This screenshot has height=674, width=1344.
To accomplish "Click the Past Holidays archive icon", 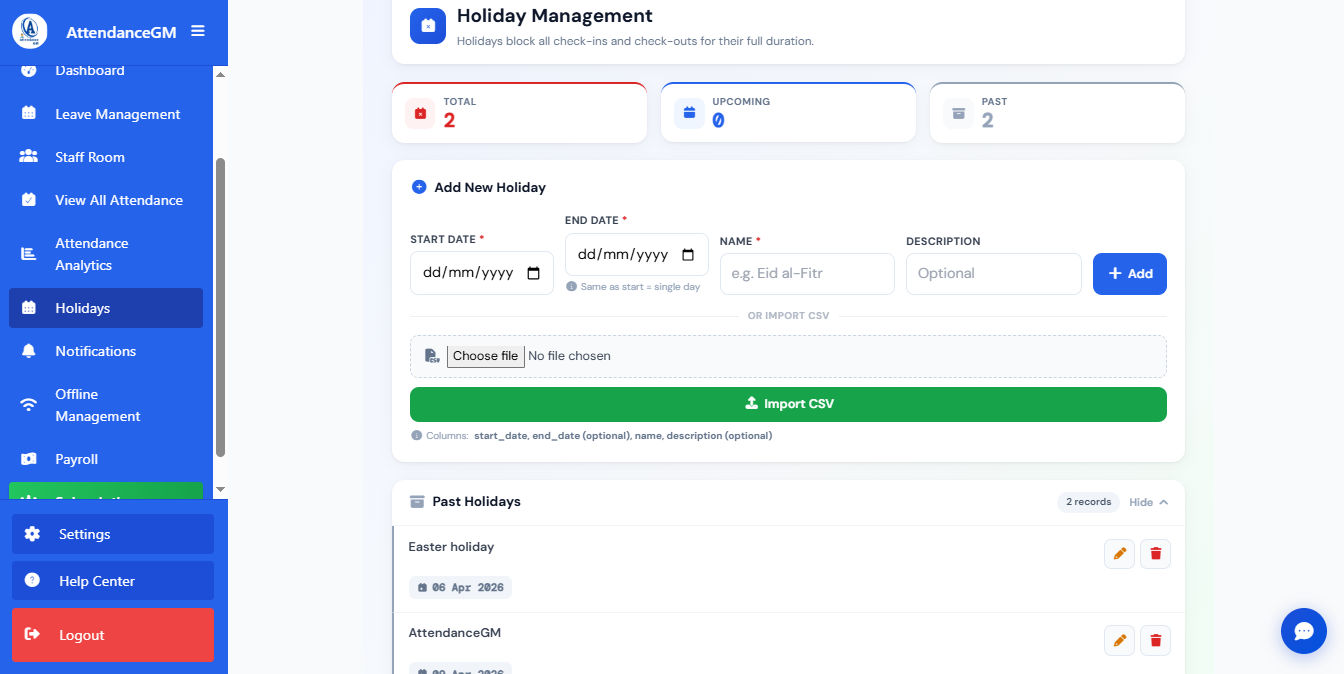I will coord(417,502).
